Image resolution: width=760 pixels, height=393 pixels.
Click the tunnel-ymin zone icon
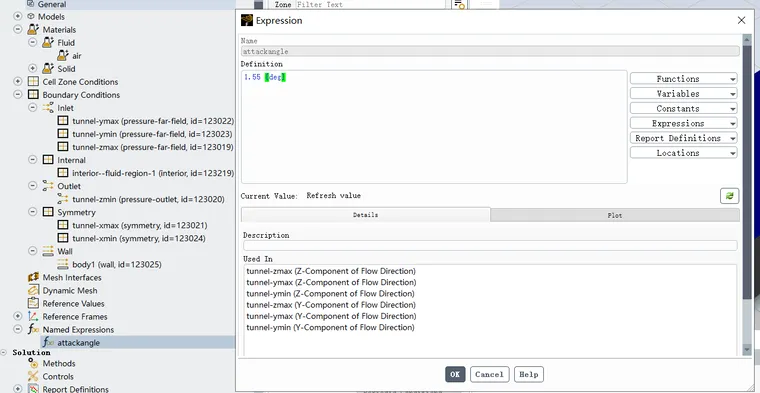(x=63, y=134)
